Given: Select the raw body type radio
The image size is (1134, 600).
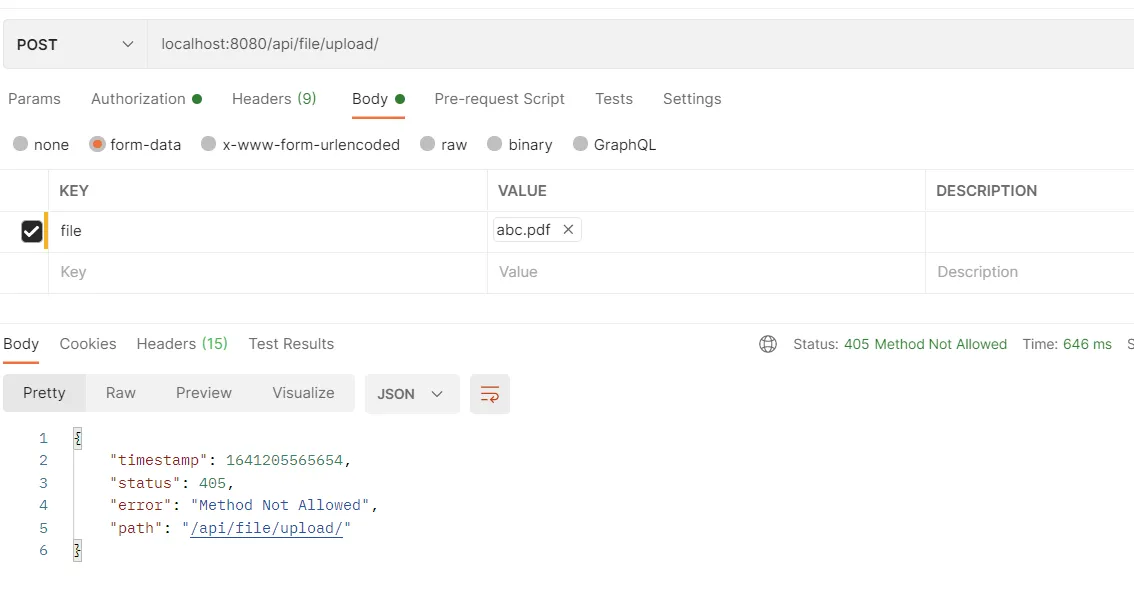Looking at the screenshot, I should (428, 144).
